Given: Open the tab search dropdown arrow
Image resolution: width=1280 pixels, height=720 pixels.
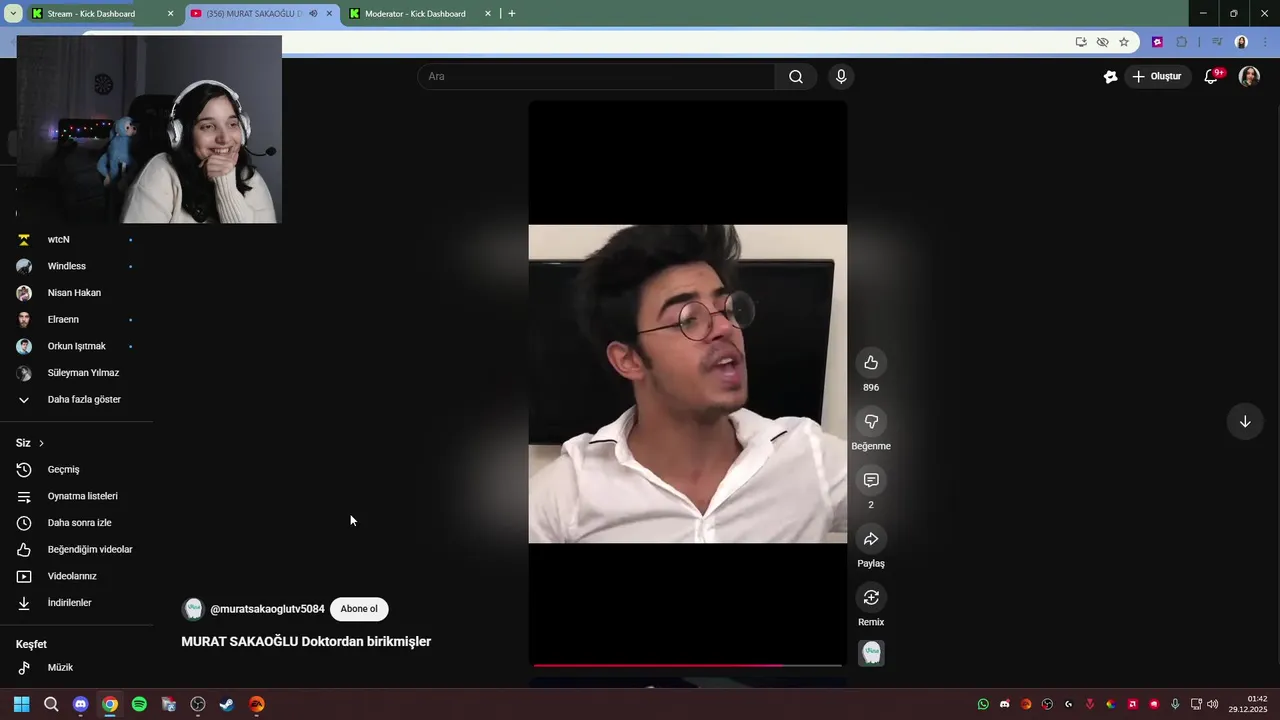Looking at the screenshot, I should point(13,14).
